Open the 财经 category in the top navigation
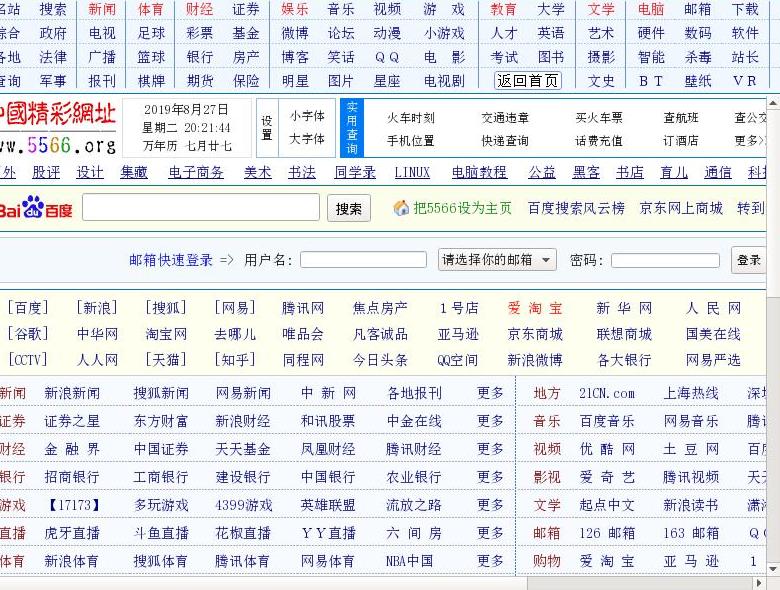 (199, 9)
